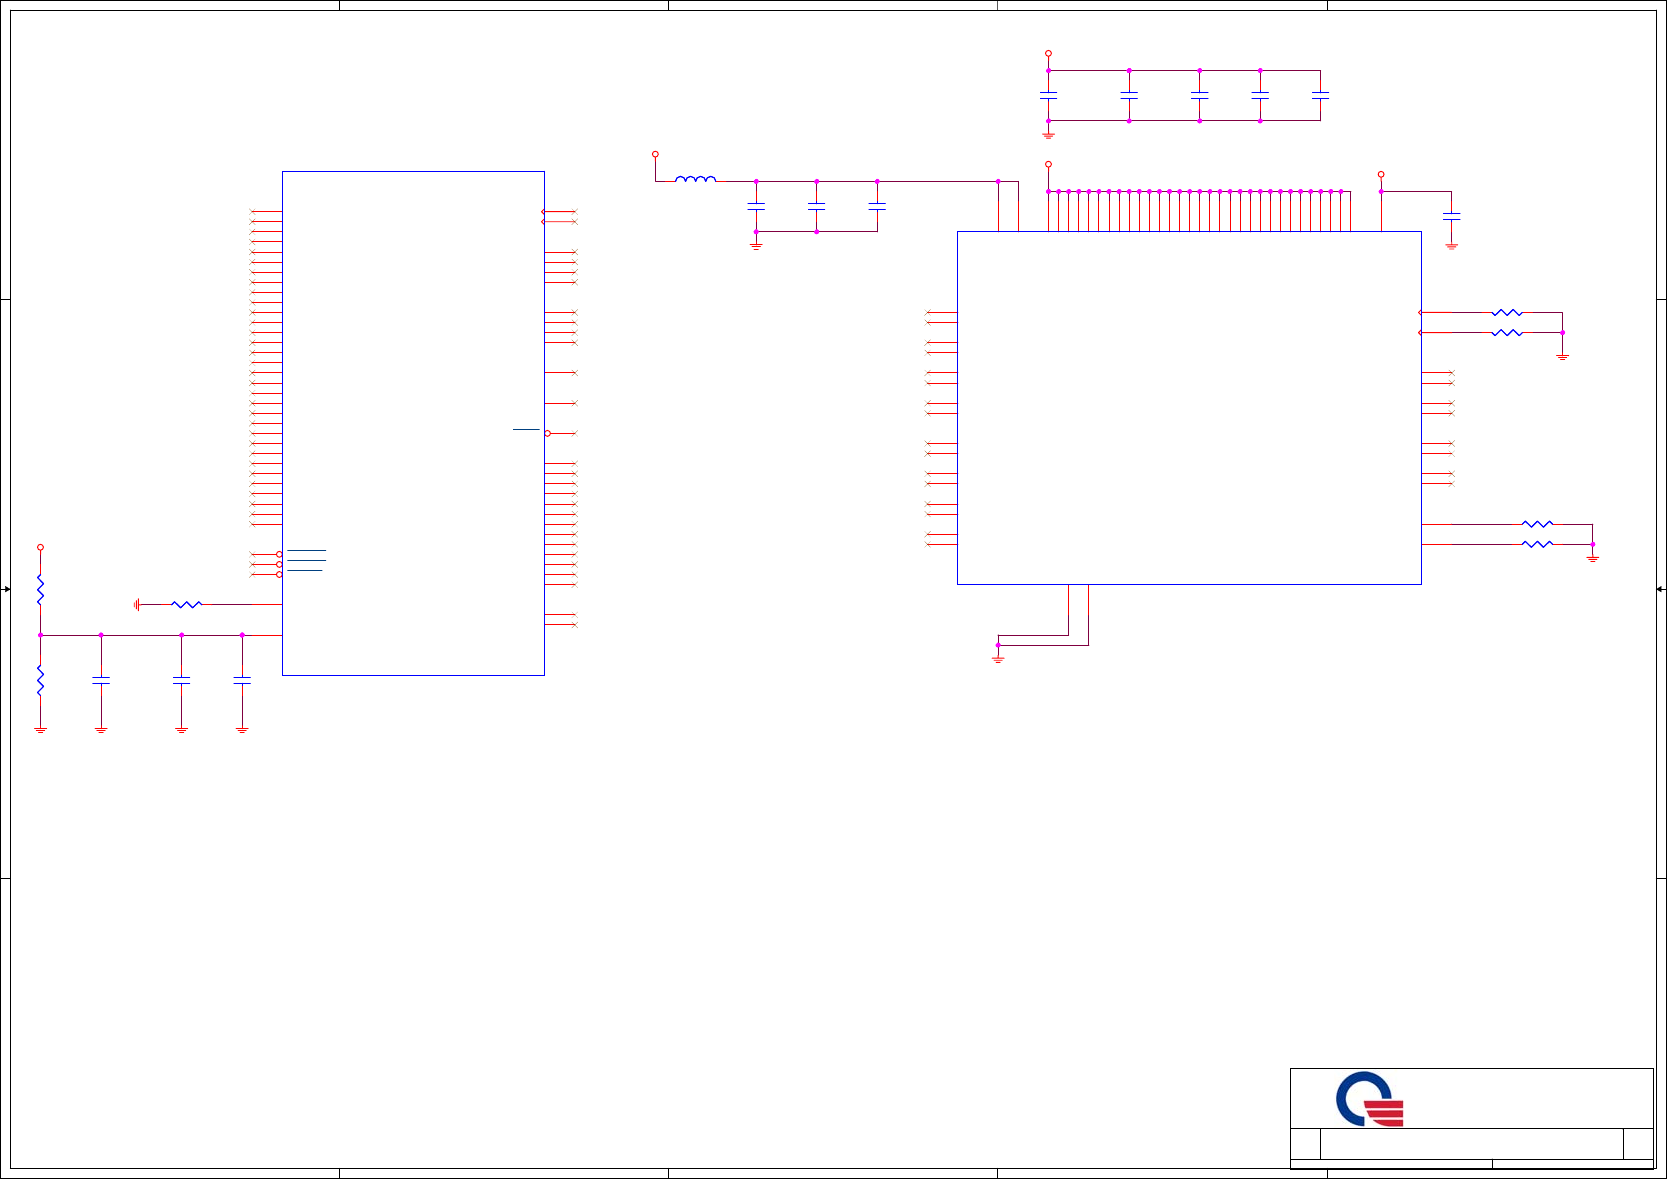The image size is (1667, 1179).
Task: Select the rightmost capacitor in five-capacitor bank
Action: 1320,95
